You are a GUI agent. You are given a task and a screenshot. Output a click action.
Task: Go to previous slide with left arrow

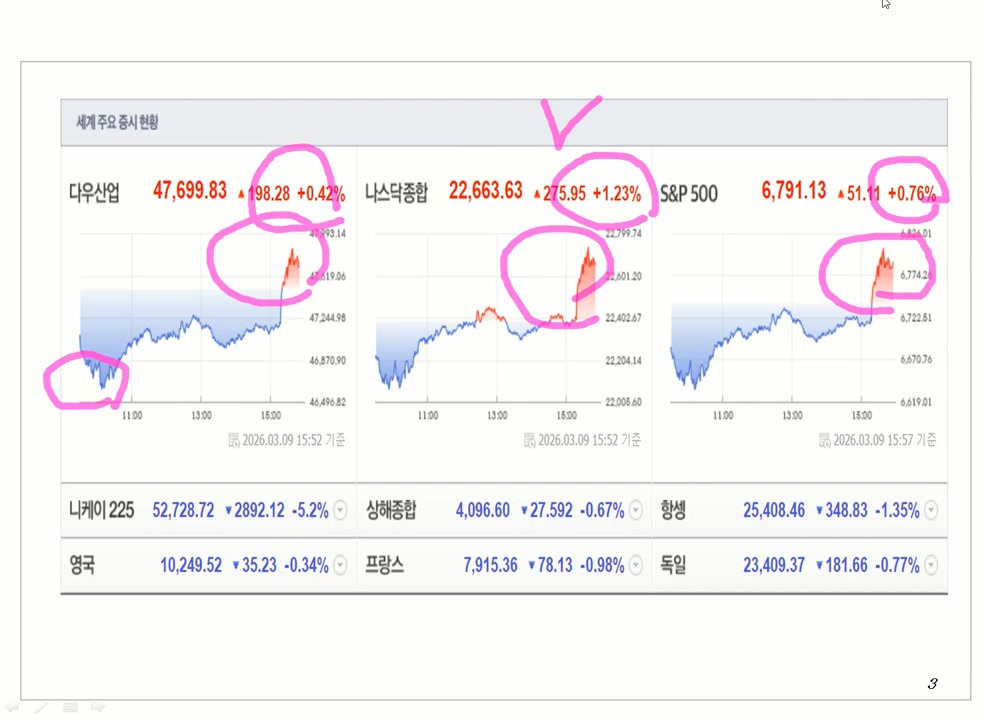(11, 707)
